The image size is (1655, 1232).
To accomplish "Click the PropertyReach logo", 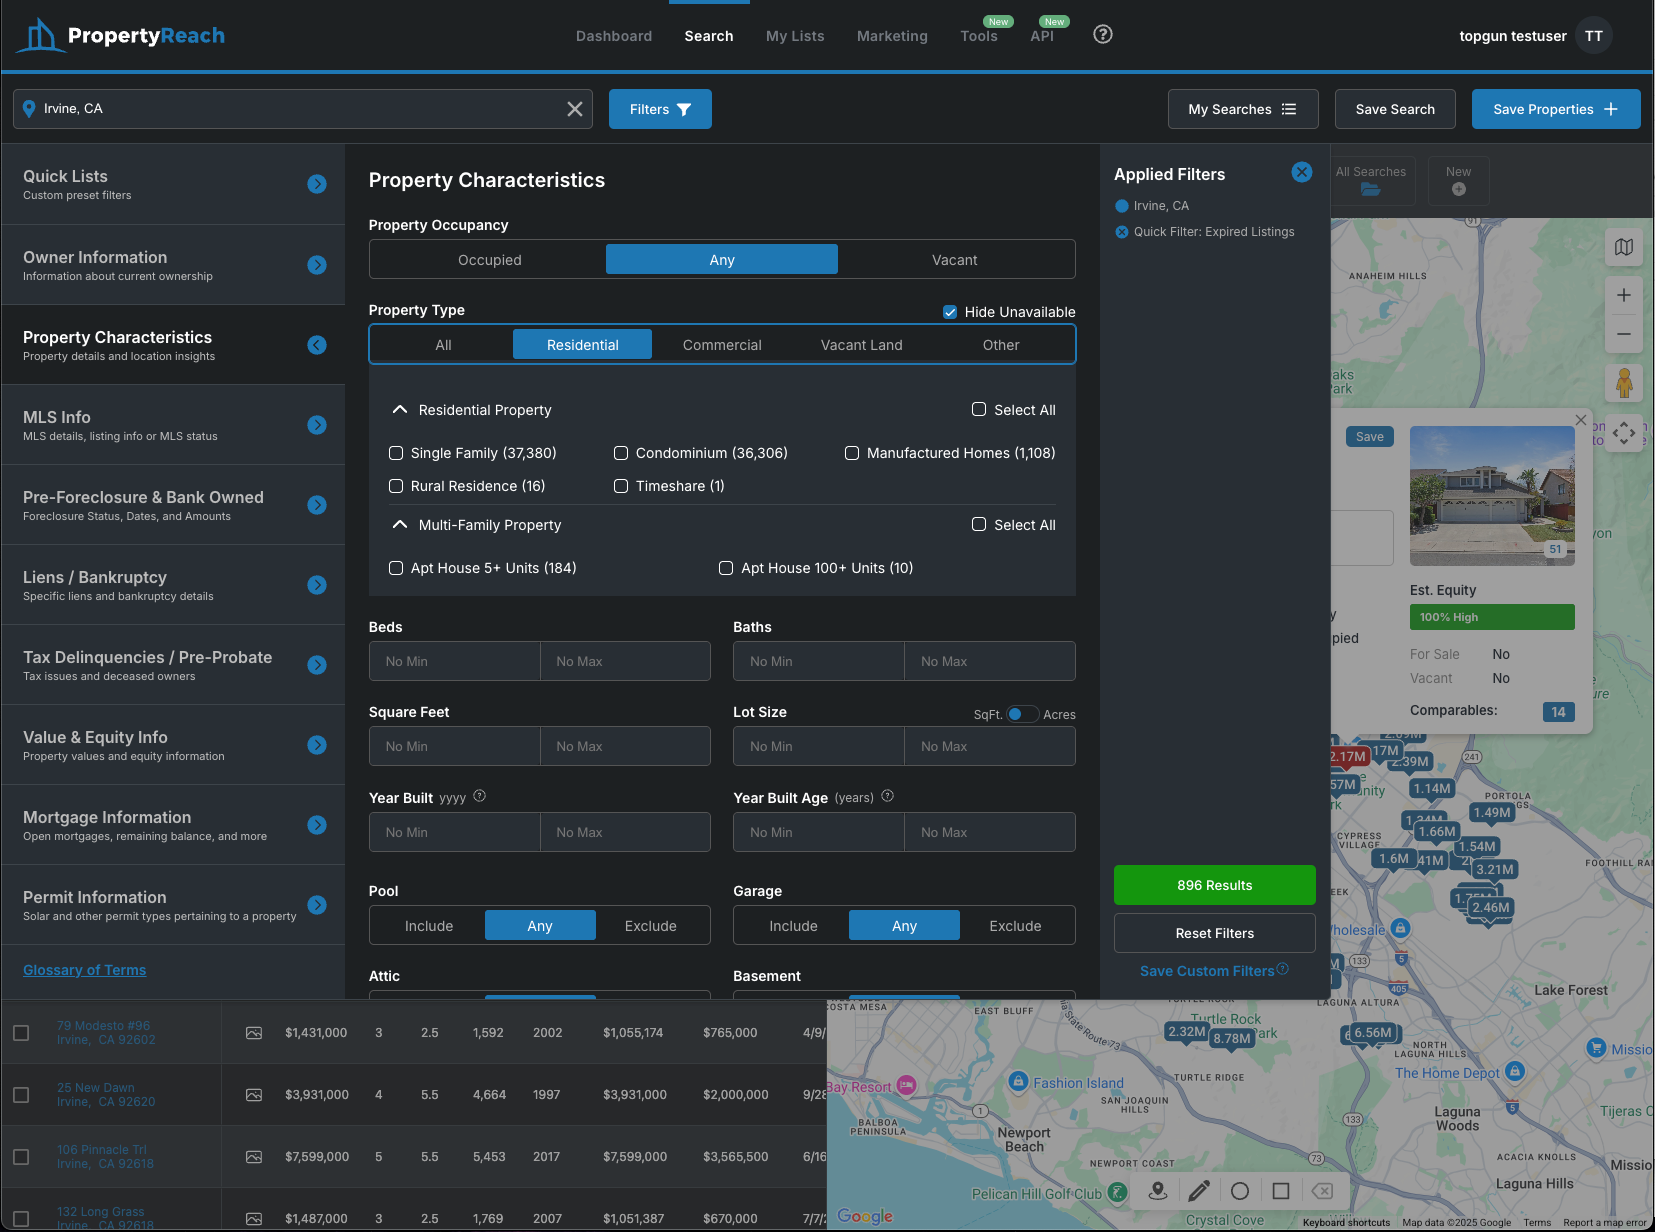I will [120, 36].
